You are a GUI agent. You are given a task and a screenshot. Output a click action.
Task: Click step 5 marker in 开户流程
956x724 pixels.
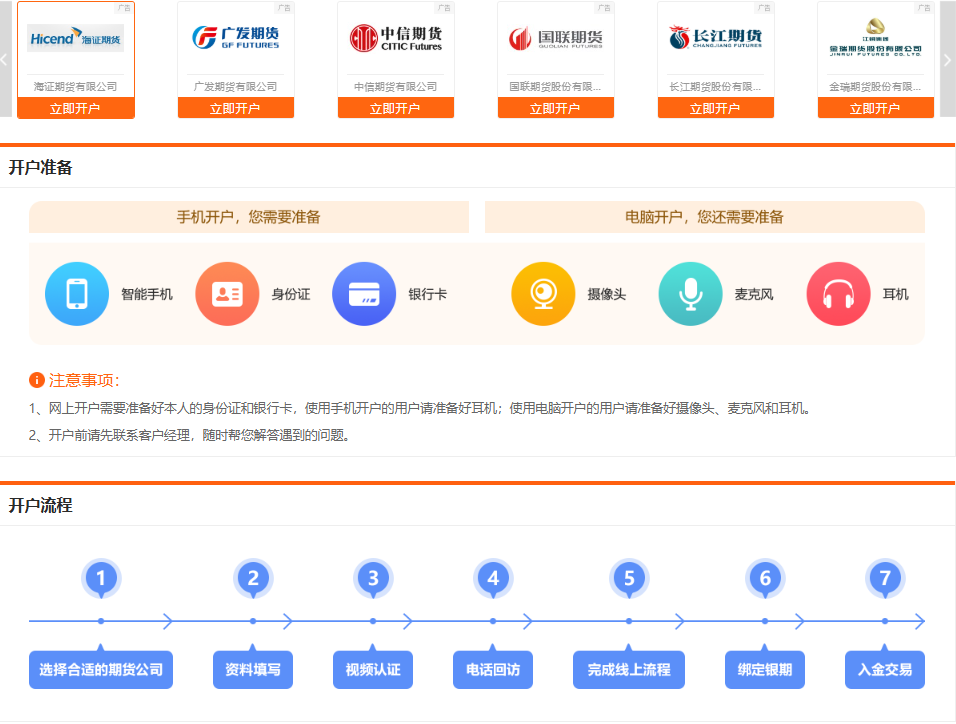tap(629, 578)
